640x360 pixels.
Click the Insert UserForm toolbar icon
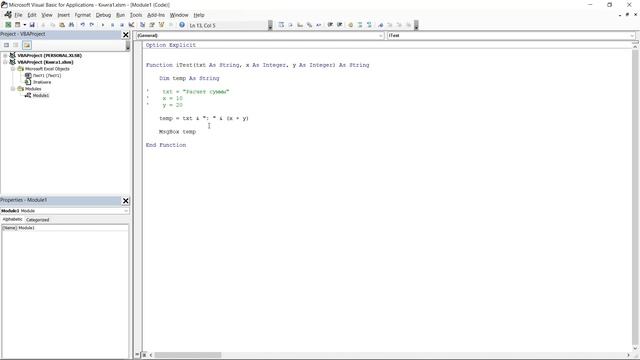pyautogui.click(x=18, y=25)
